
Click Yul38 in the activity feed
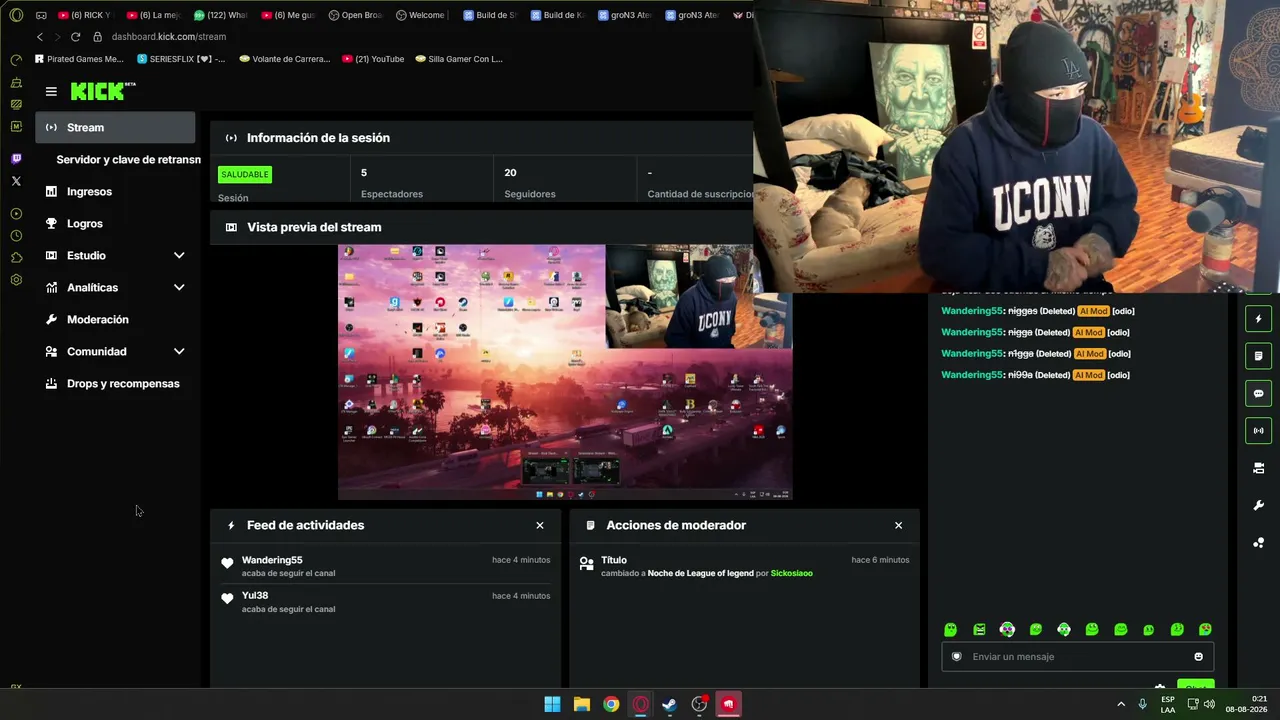tap(255, 596)
